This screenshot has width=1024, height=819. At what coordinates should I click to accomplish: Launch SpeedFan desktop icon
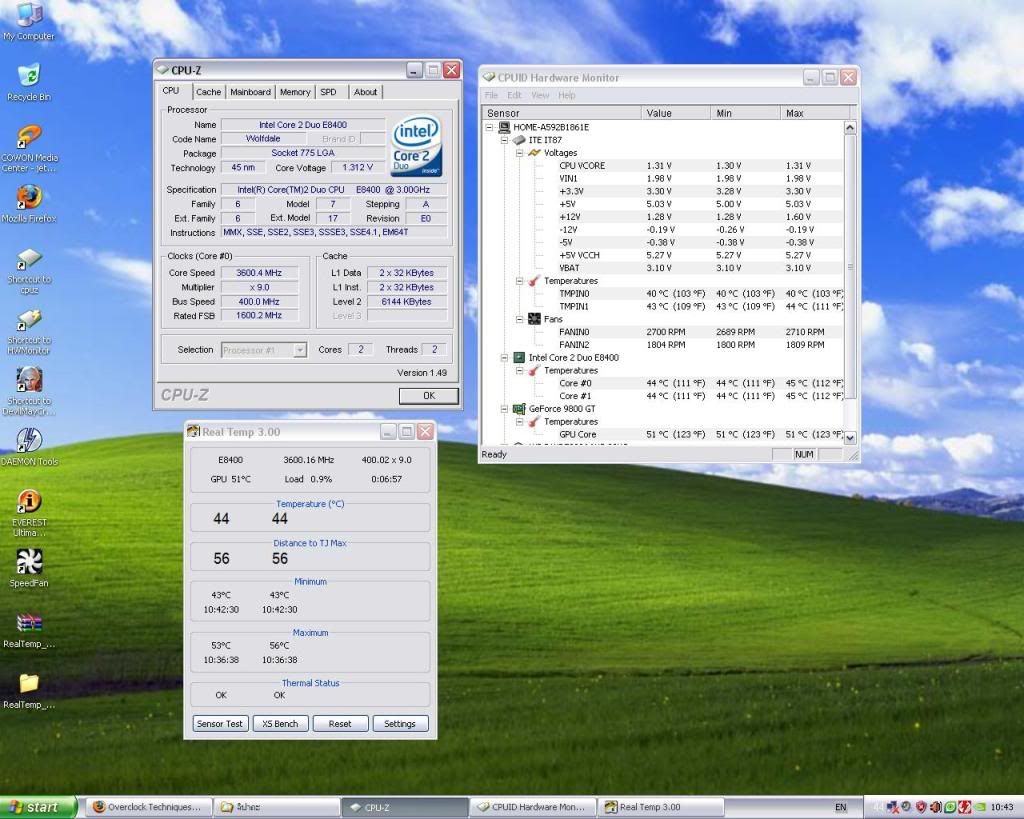coord(29,561)
